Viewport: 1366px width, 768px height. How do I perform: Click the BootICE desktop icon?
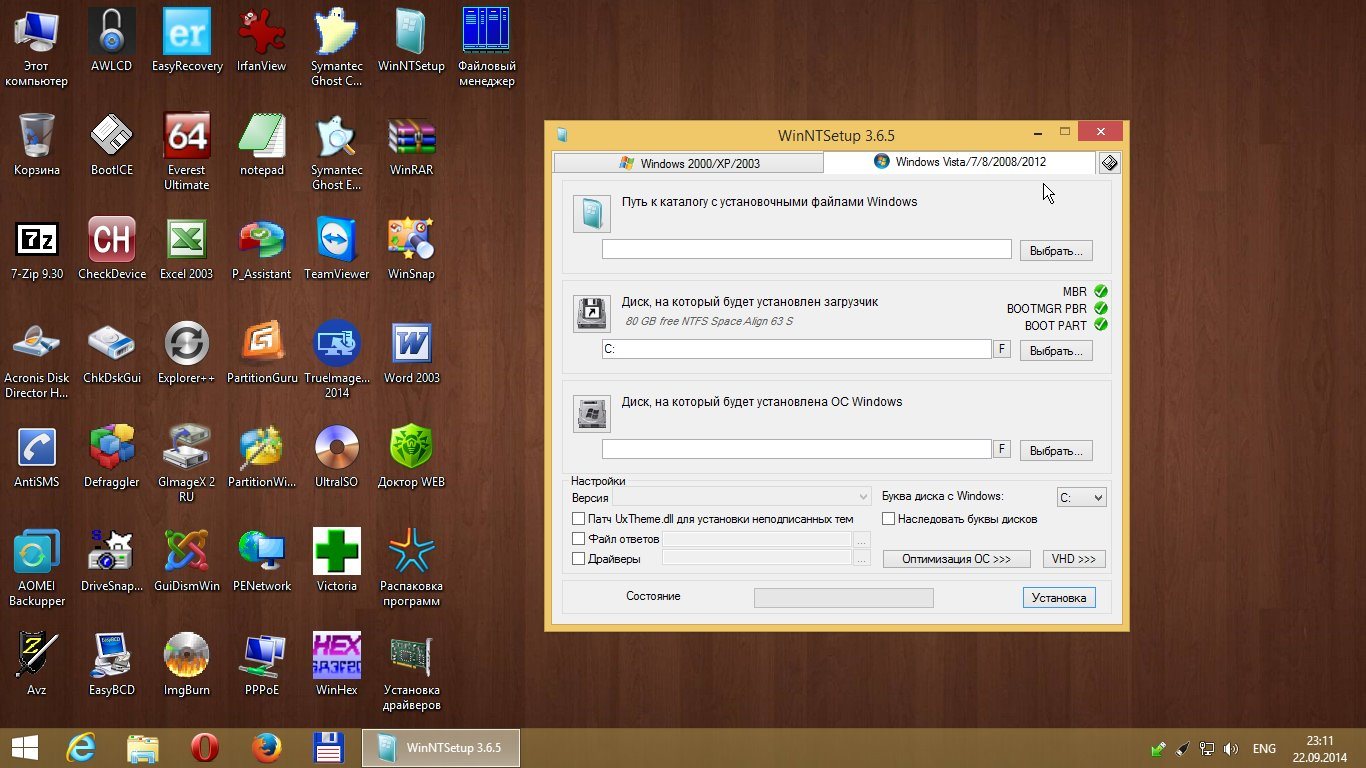pyautogui.click(x=112, y=145)
